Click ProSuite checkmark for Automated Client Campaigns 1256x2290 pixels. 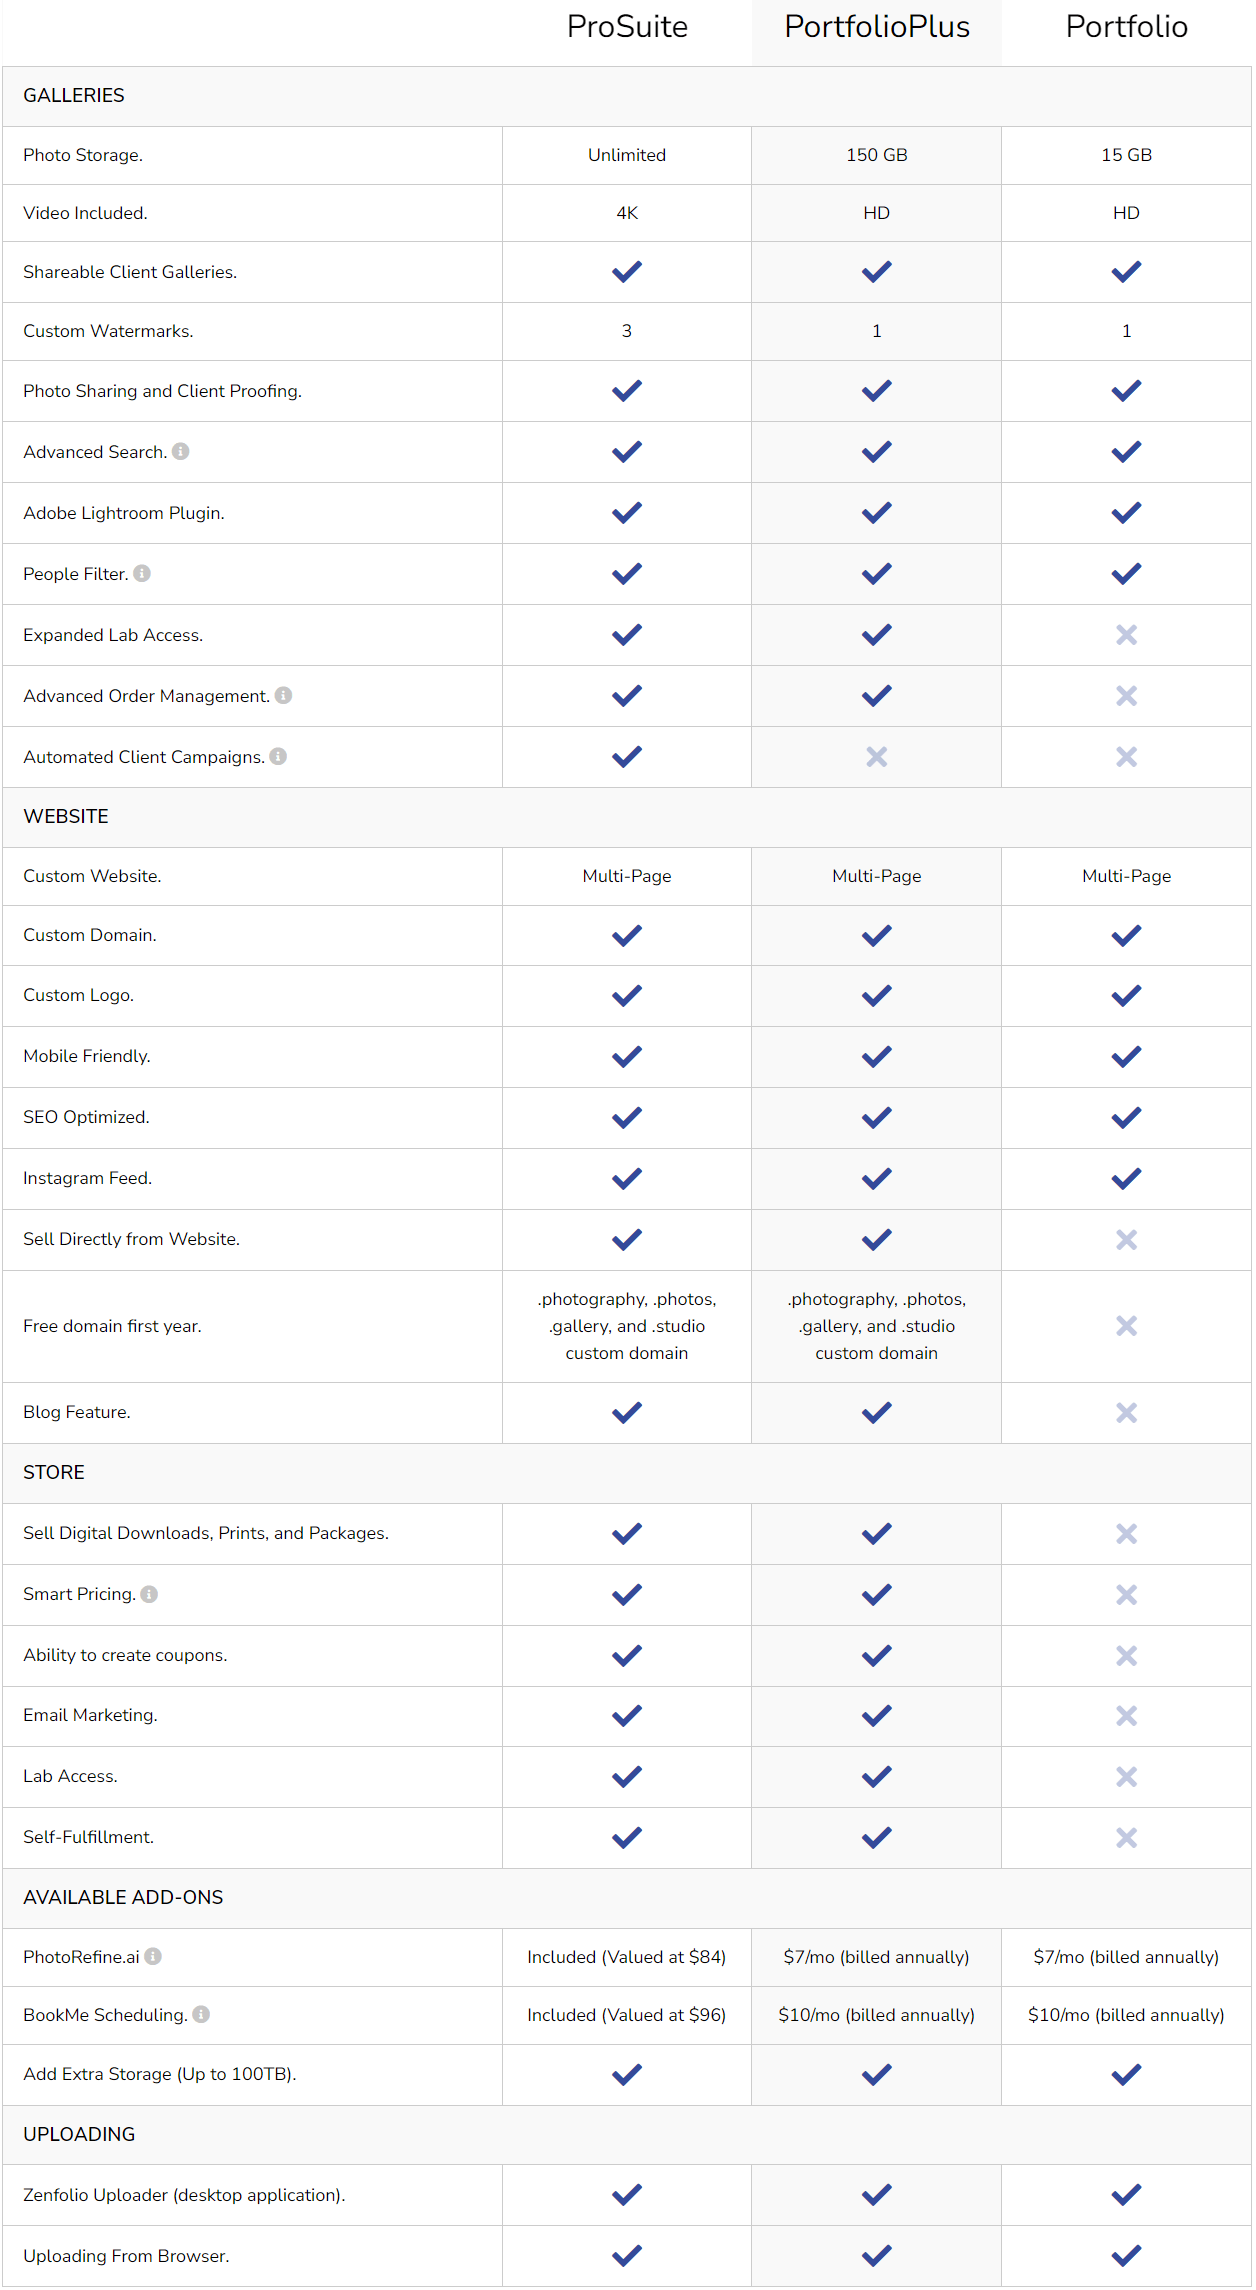point(627,757)
